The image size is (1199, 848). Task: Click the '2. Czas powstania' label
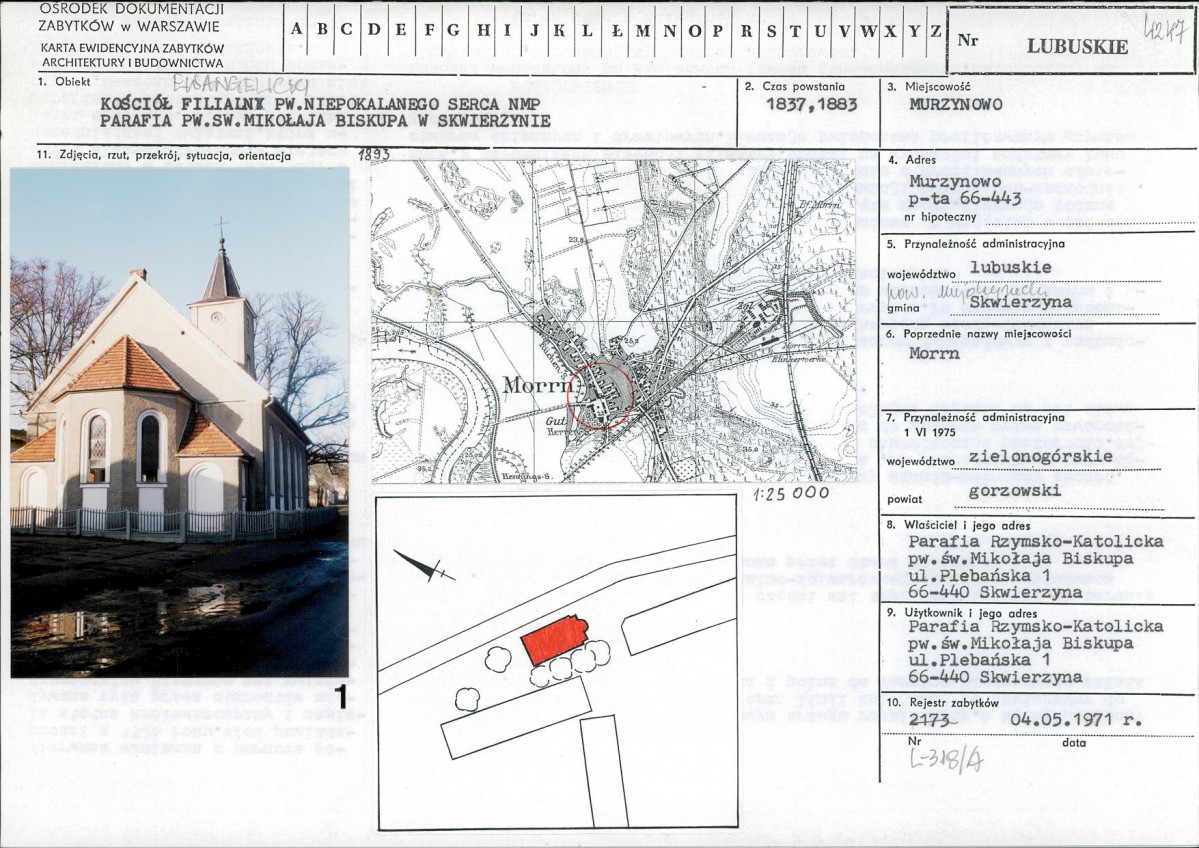tap(795, 86)
